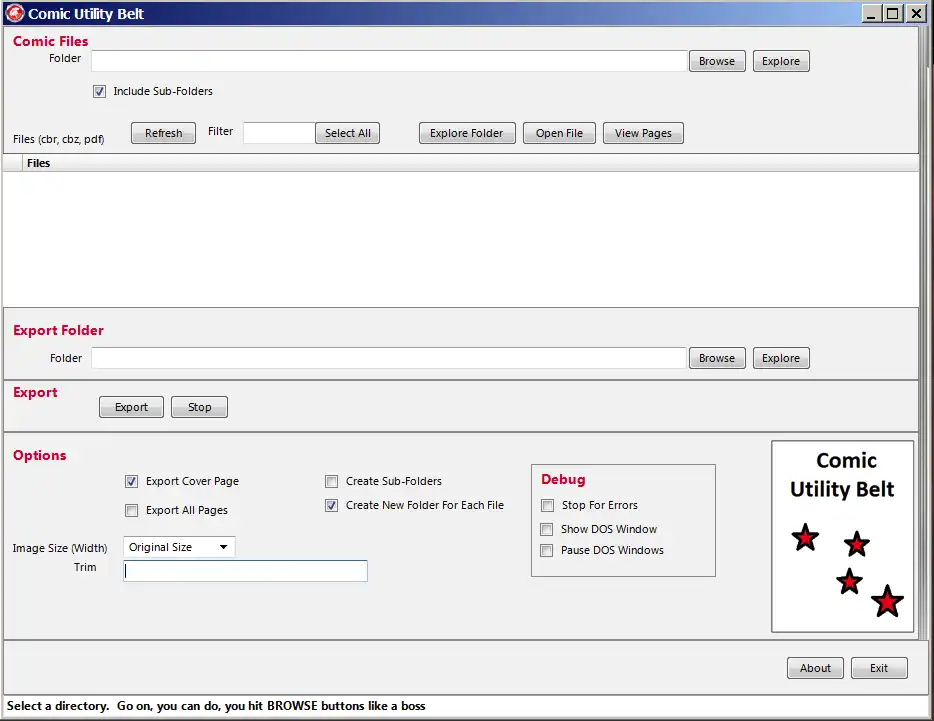Tick Pause DOS Windows checkbox
The width and height of the screenshot is (934, 721).
(x=546, y=550)
